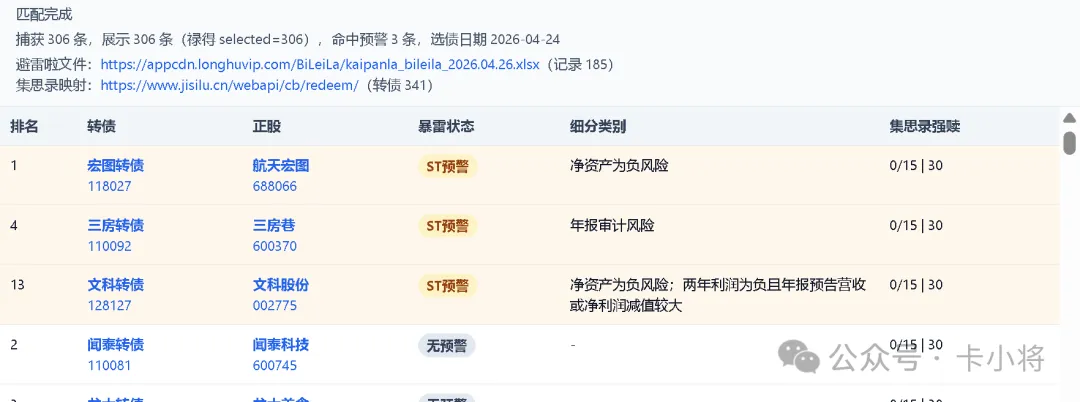Open the 文科转债 bond link
The image size is (1080, 402).
pyautogui.click(x=116, y=285)
